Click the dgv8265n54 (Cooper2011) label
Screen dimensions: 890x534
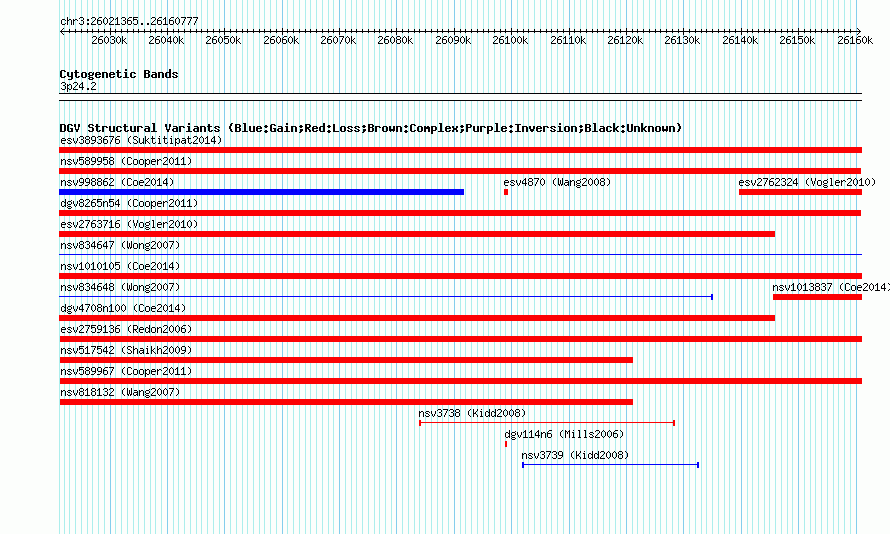[x=129, y=203]
